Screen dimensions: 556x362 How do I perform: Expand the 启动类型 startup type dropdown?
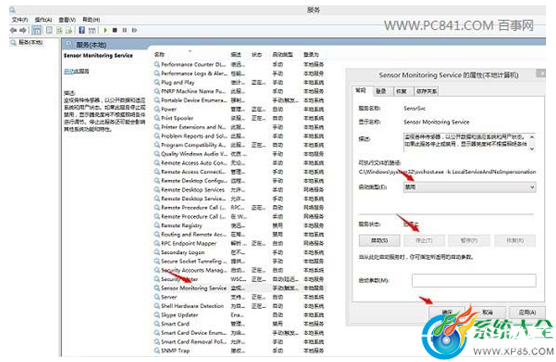click(469, 187)
